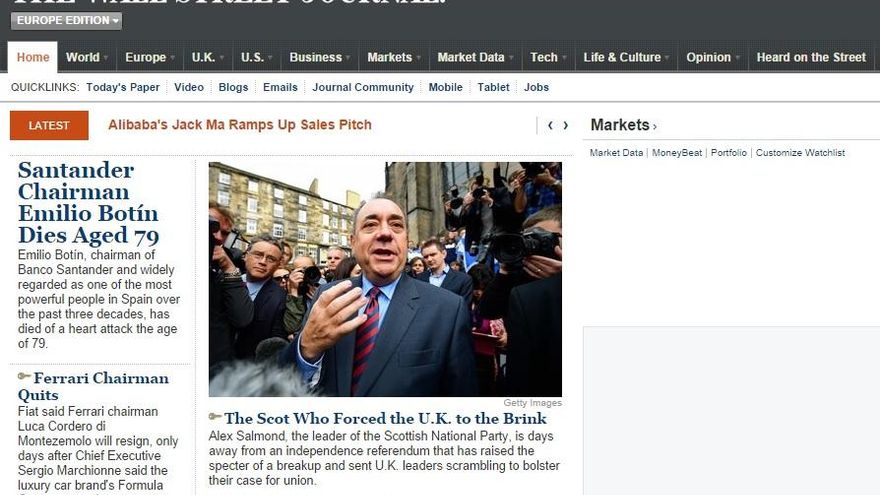Open the Markets section arrow
This screenshot has width=880, height=495.
654,127
